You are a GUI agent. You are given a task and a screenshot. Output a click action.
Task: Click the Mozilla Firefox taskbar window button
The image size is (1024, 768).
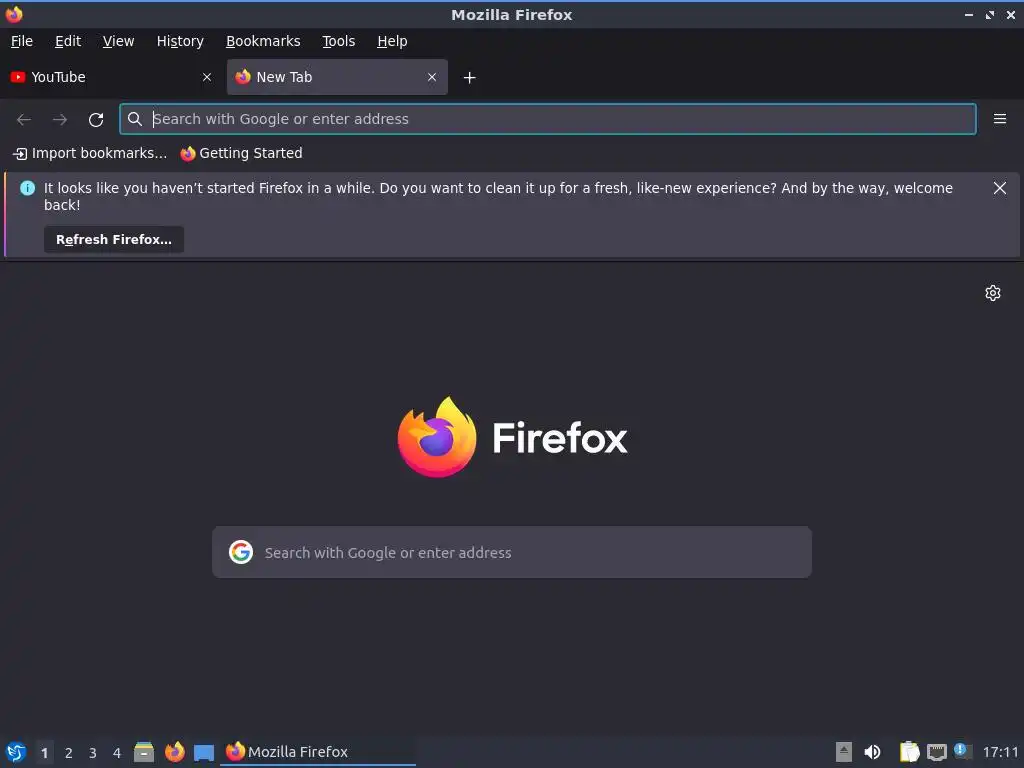coord(318,752)
